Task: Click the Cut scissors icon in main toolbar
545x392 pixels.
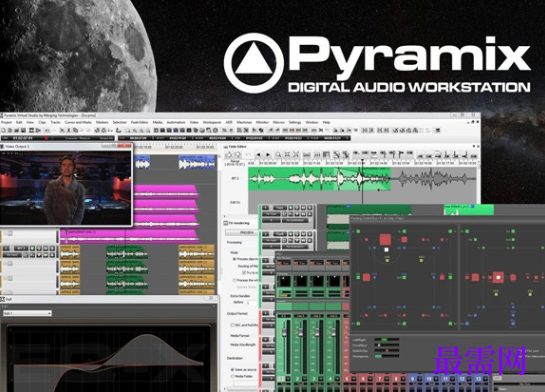Action: point(62,130)
